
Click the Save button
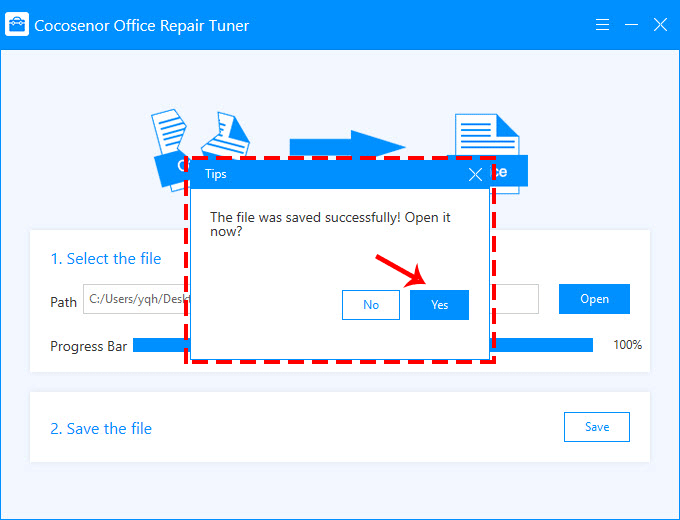pos(597,427)
